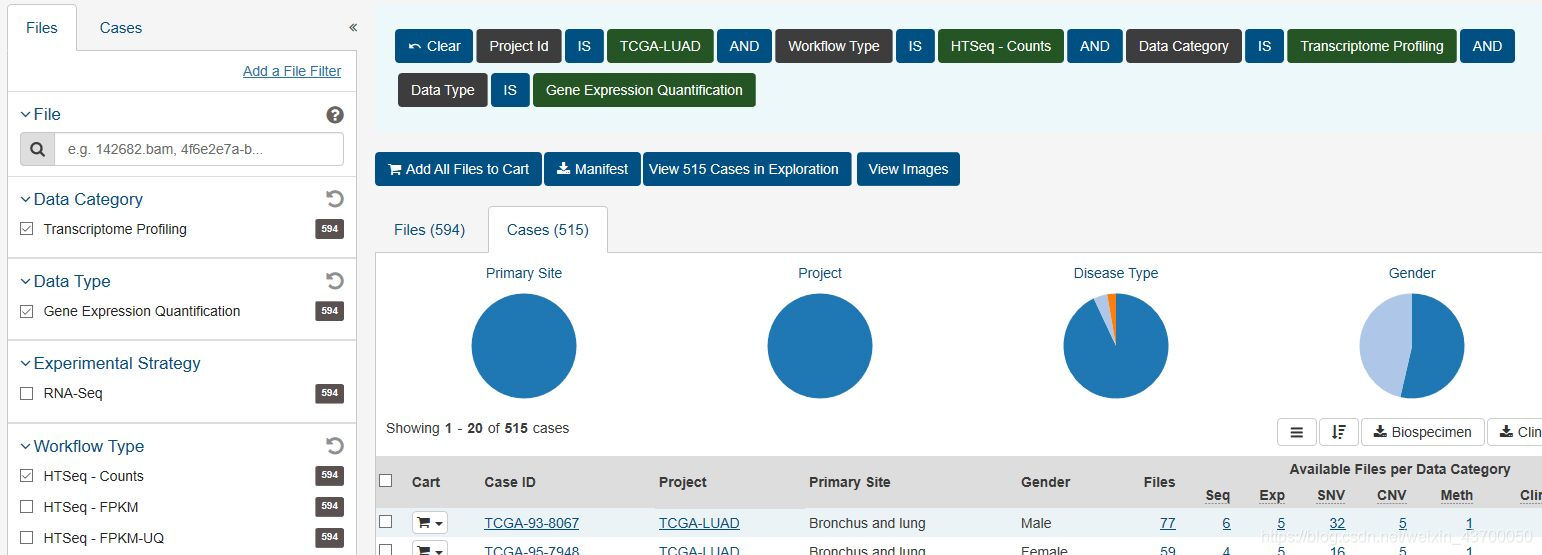Click the Project pie chart
Screen dimensions: 1542x555
coord(820,346)
